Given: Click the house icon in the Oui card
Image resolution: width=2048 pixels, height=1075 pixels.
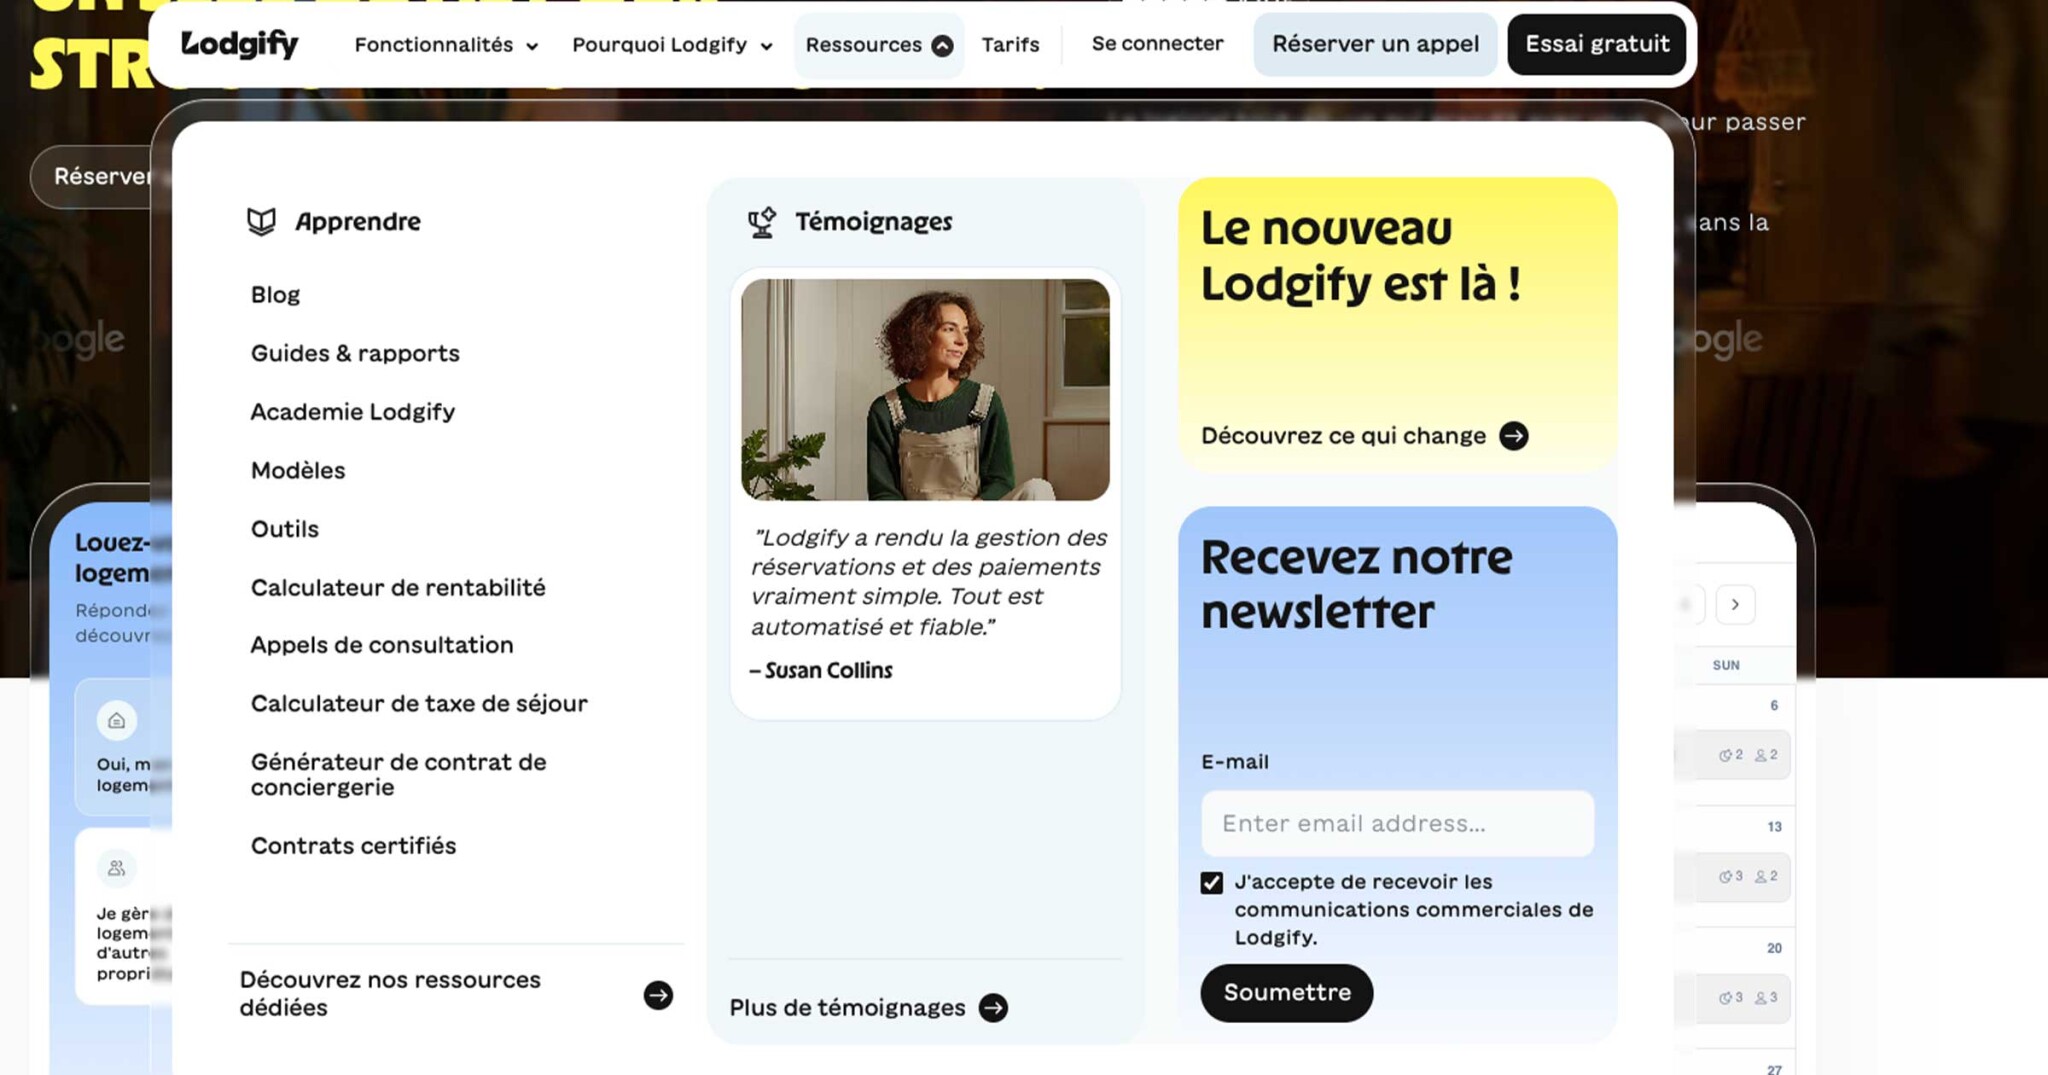Looking at the screenshot, I should [x=116, y=721].
